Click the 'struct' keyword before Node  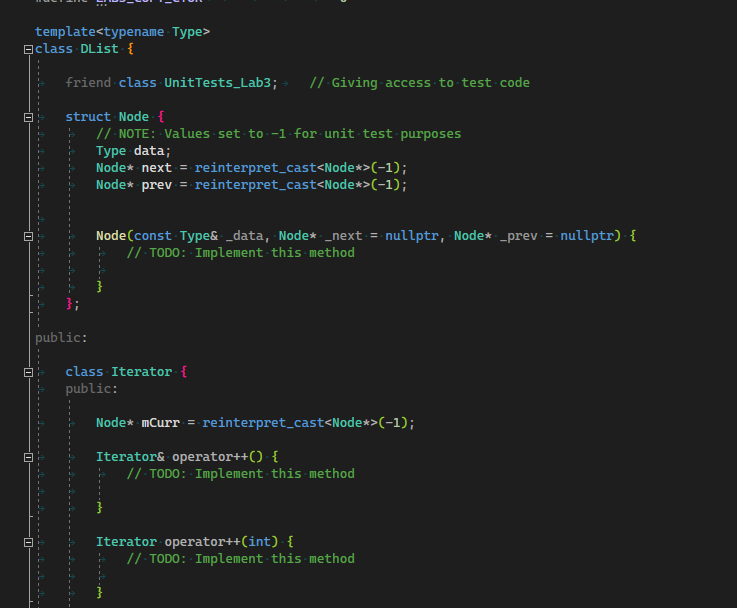[x=88, y=117]
